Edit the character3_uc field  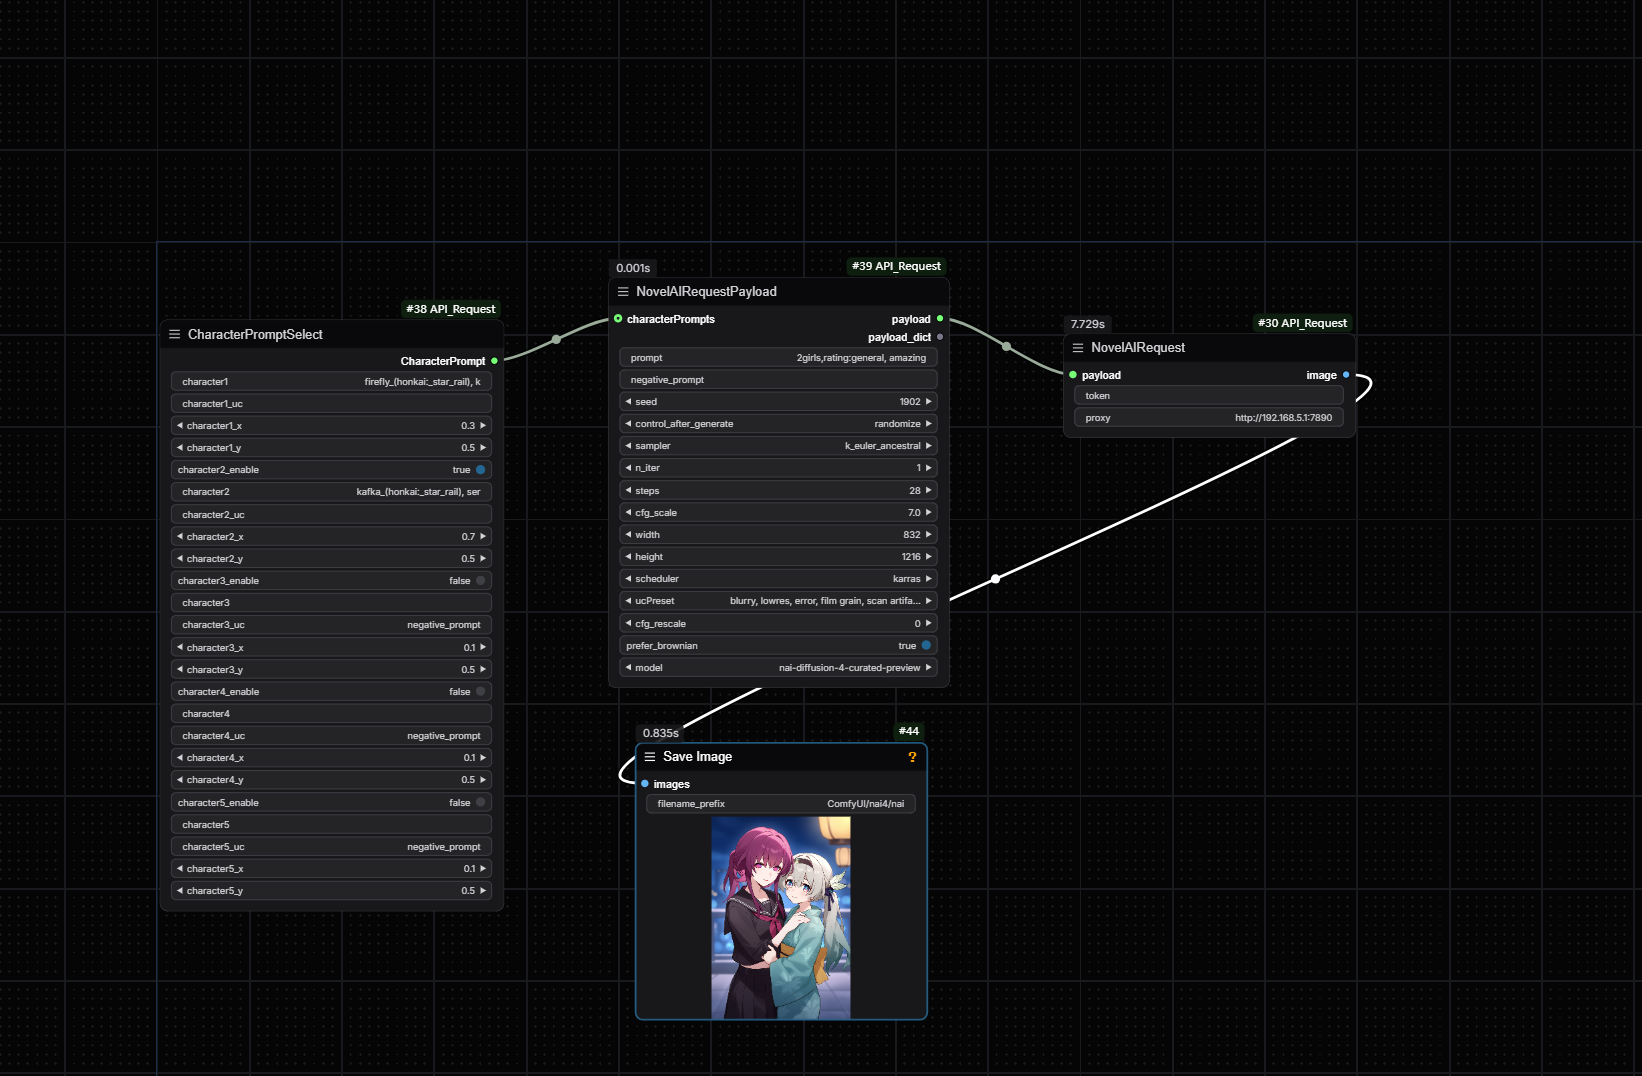click(331, 625)
